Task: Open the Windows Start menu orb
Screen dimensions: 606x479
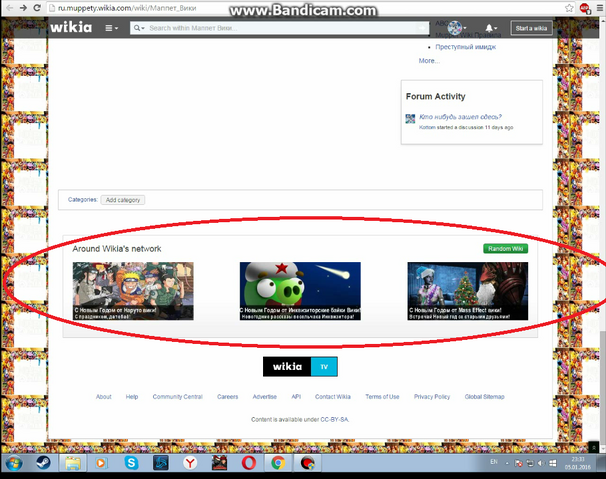Action: [14, 463]
